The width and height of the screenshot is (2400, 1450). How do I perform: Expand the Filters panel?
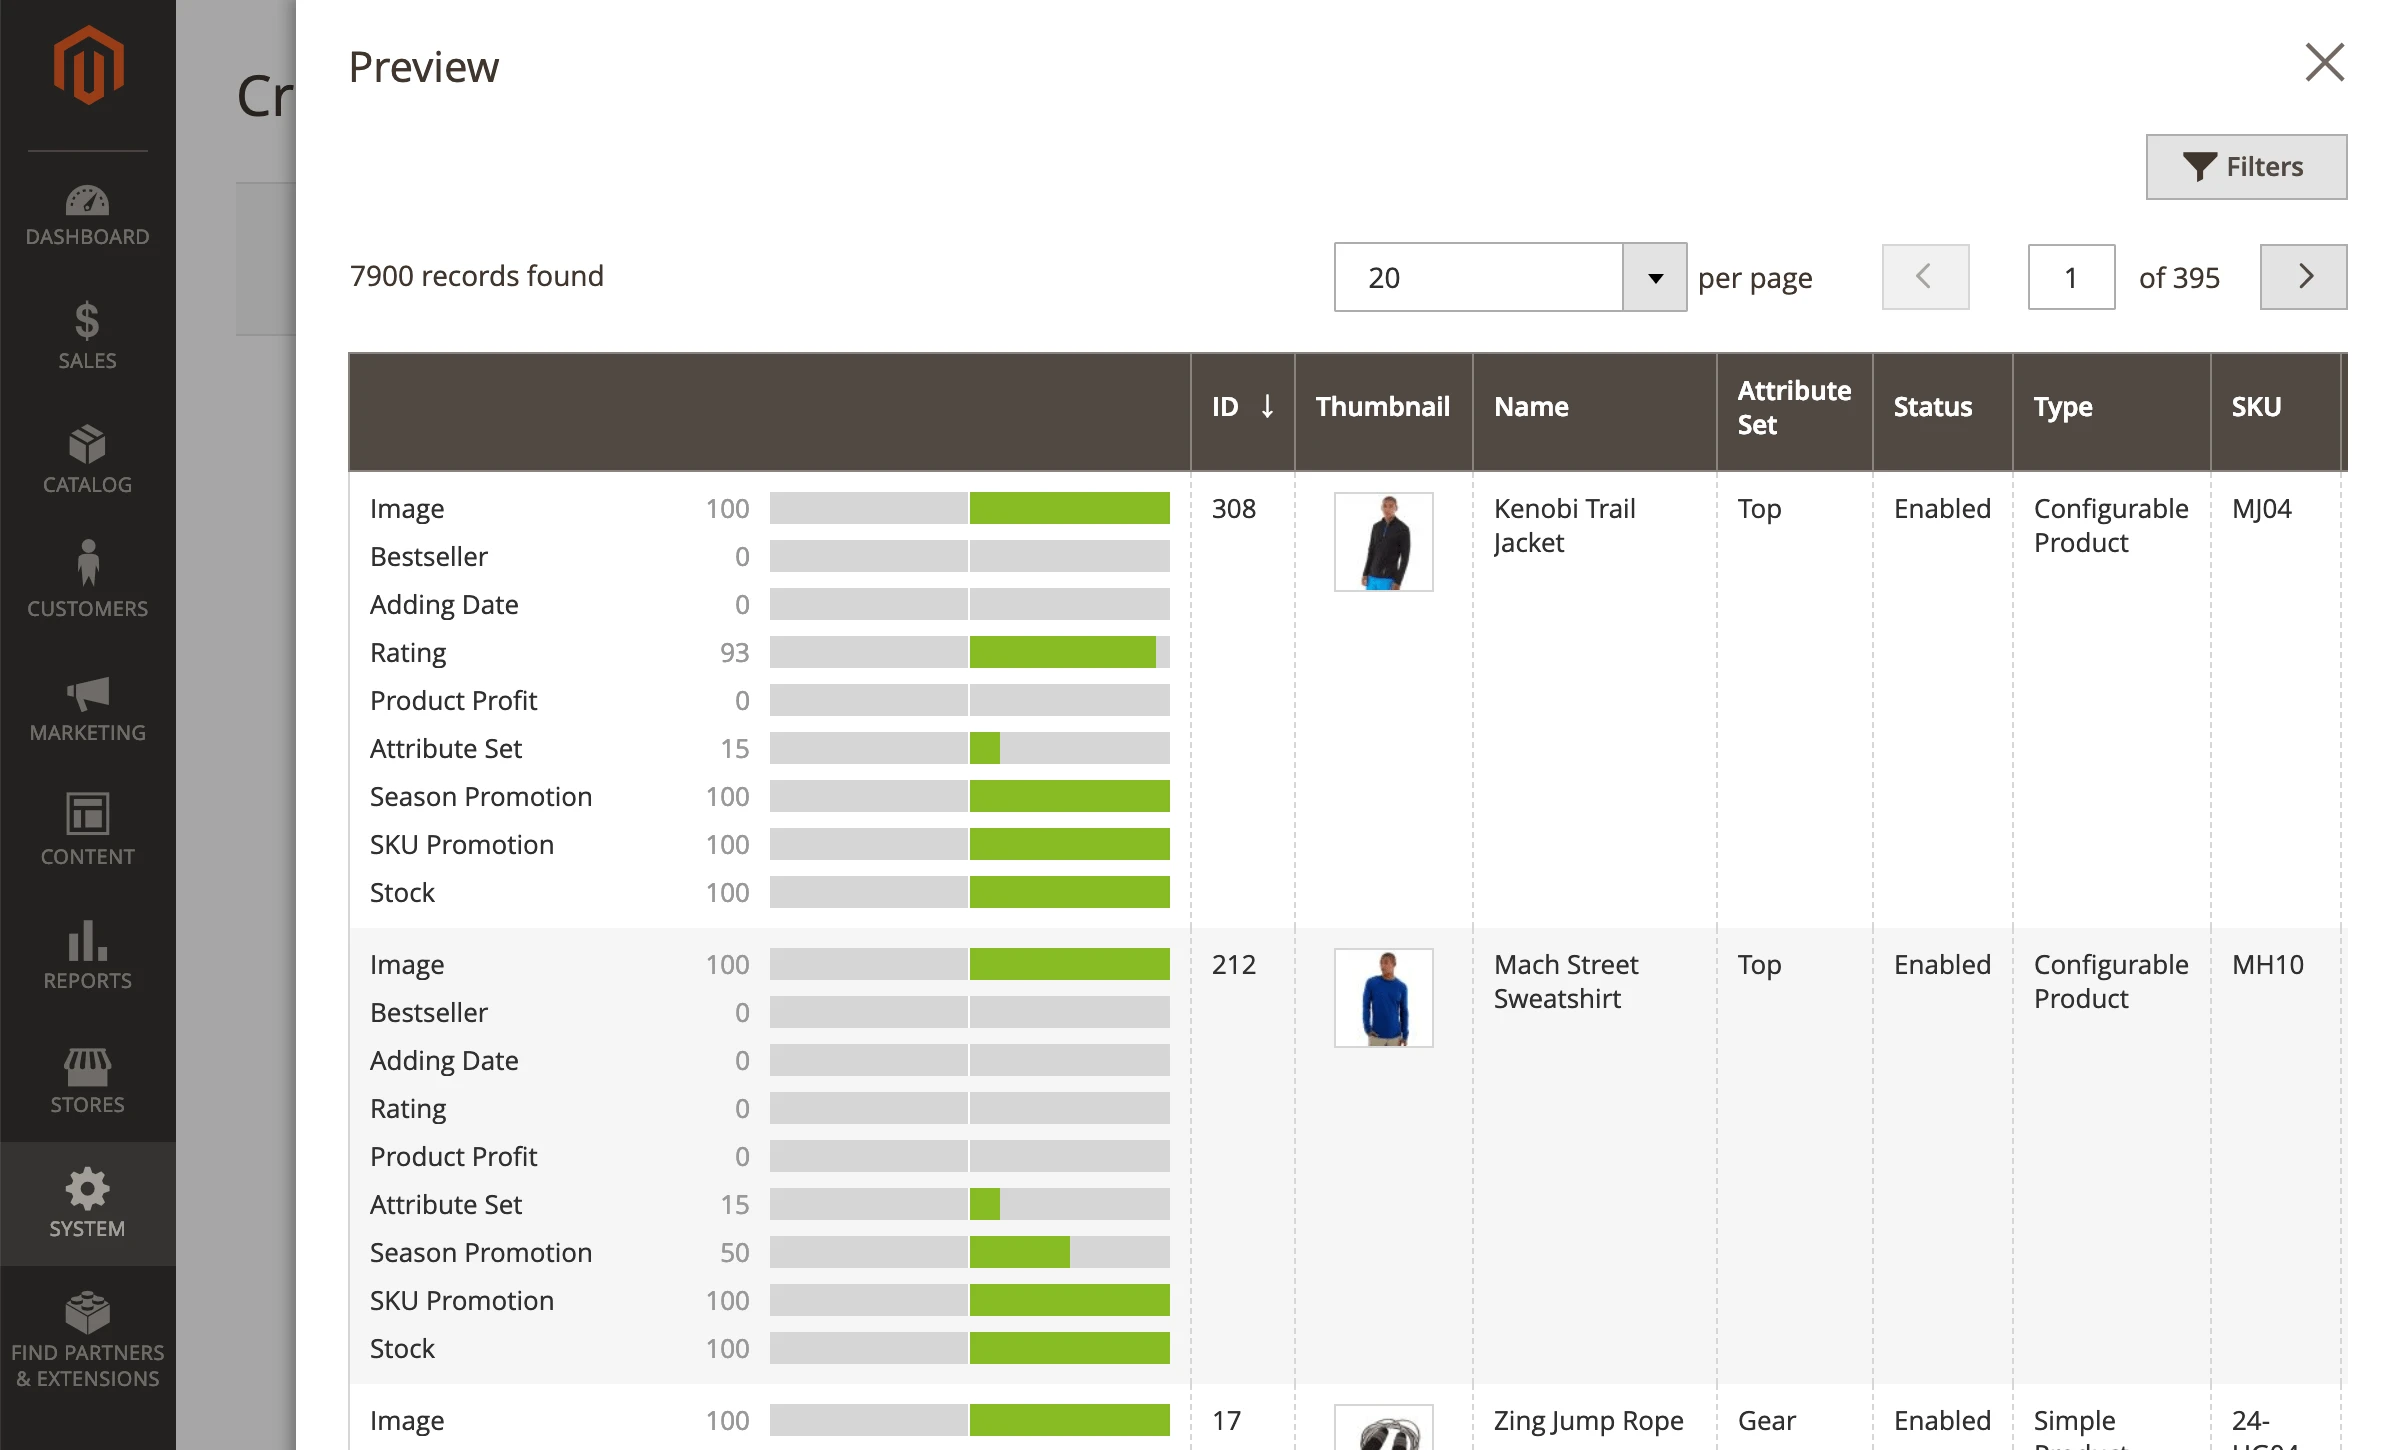click(2246, 167)
